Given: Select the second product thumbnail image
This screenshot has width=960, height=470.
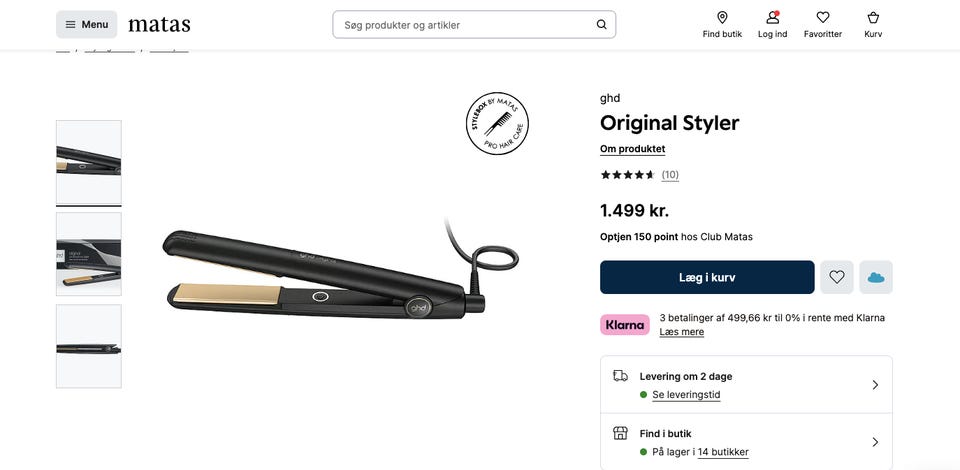Looking at the screenshot, I should (88, 254).
